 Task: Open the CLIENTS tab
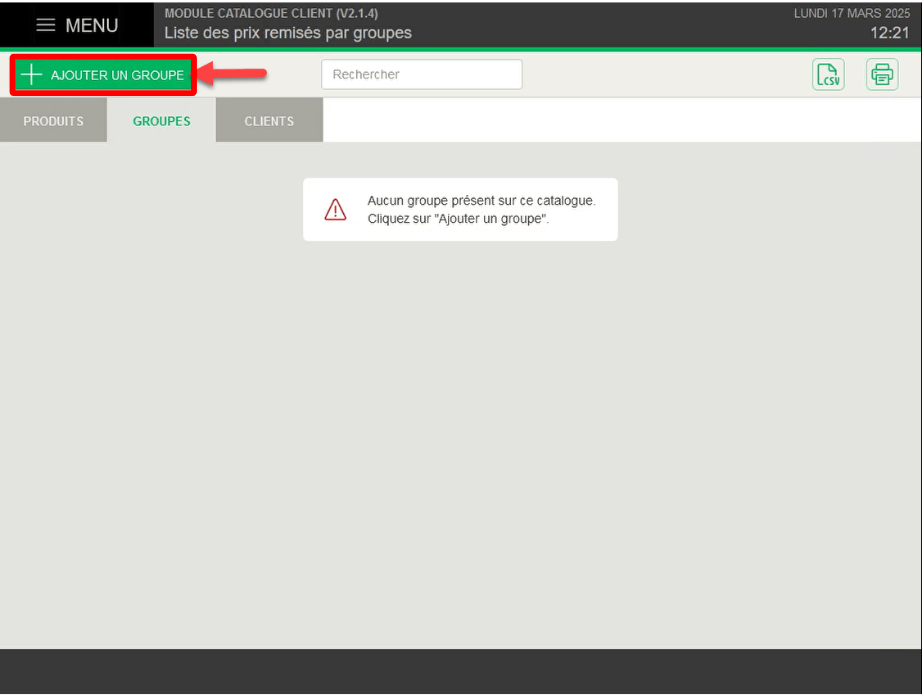click(269, 121)
